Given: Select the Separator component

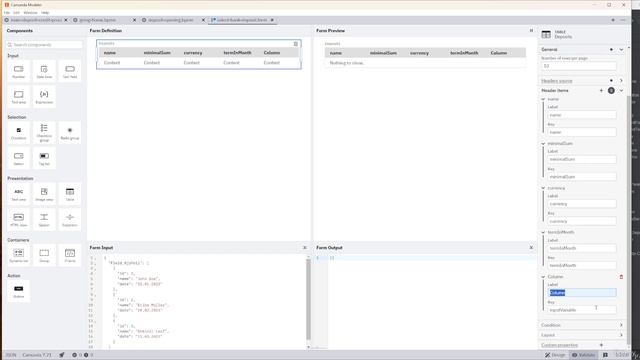Looking at the screenshot, I should coord(70,220).
